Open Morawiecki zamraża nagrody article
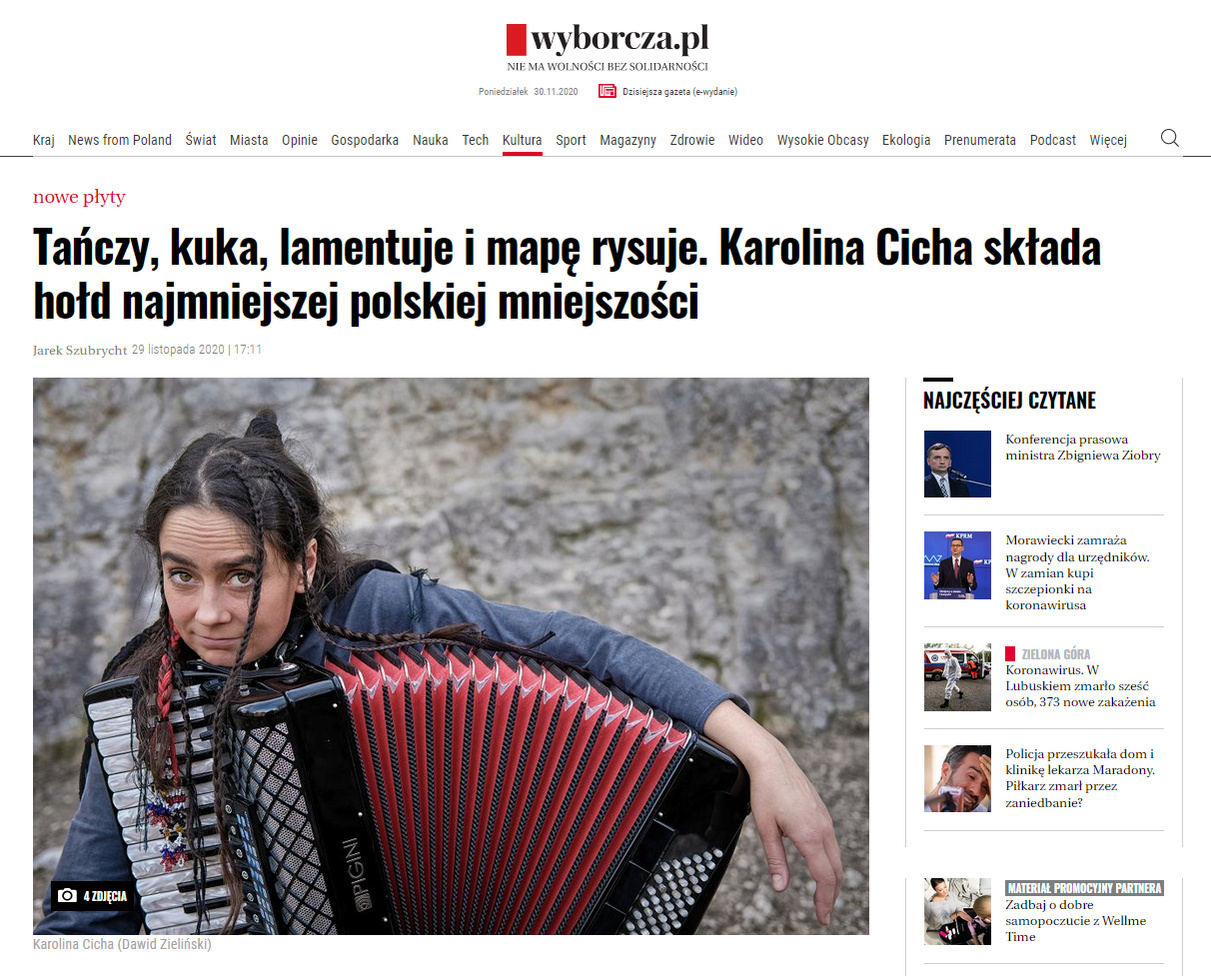 tap(1077, 573)
